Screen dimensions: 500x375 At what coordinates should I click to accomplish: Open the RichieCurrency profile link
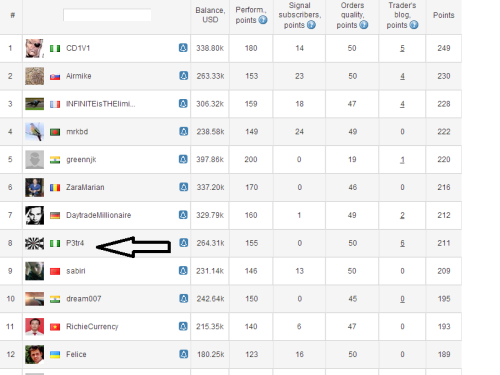(92, 327)
